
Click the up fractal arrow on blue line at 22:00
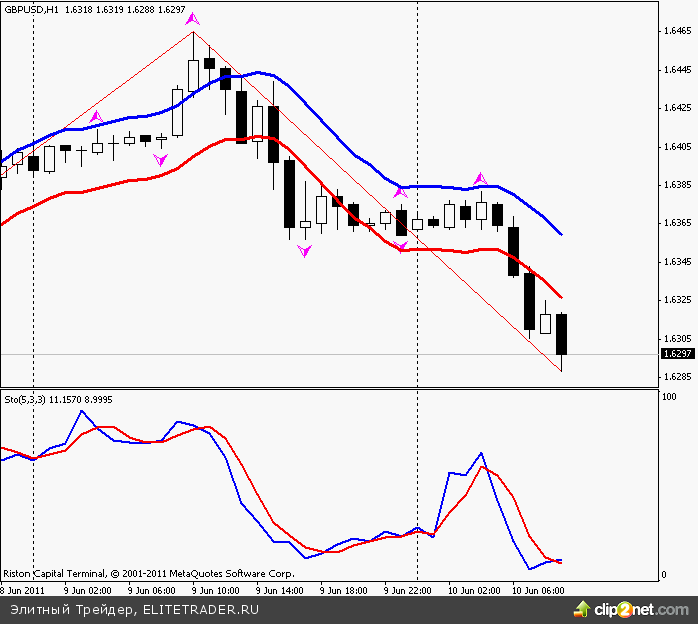point(401,190)
